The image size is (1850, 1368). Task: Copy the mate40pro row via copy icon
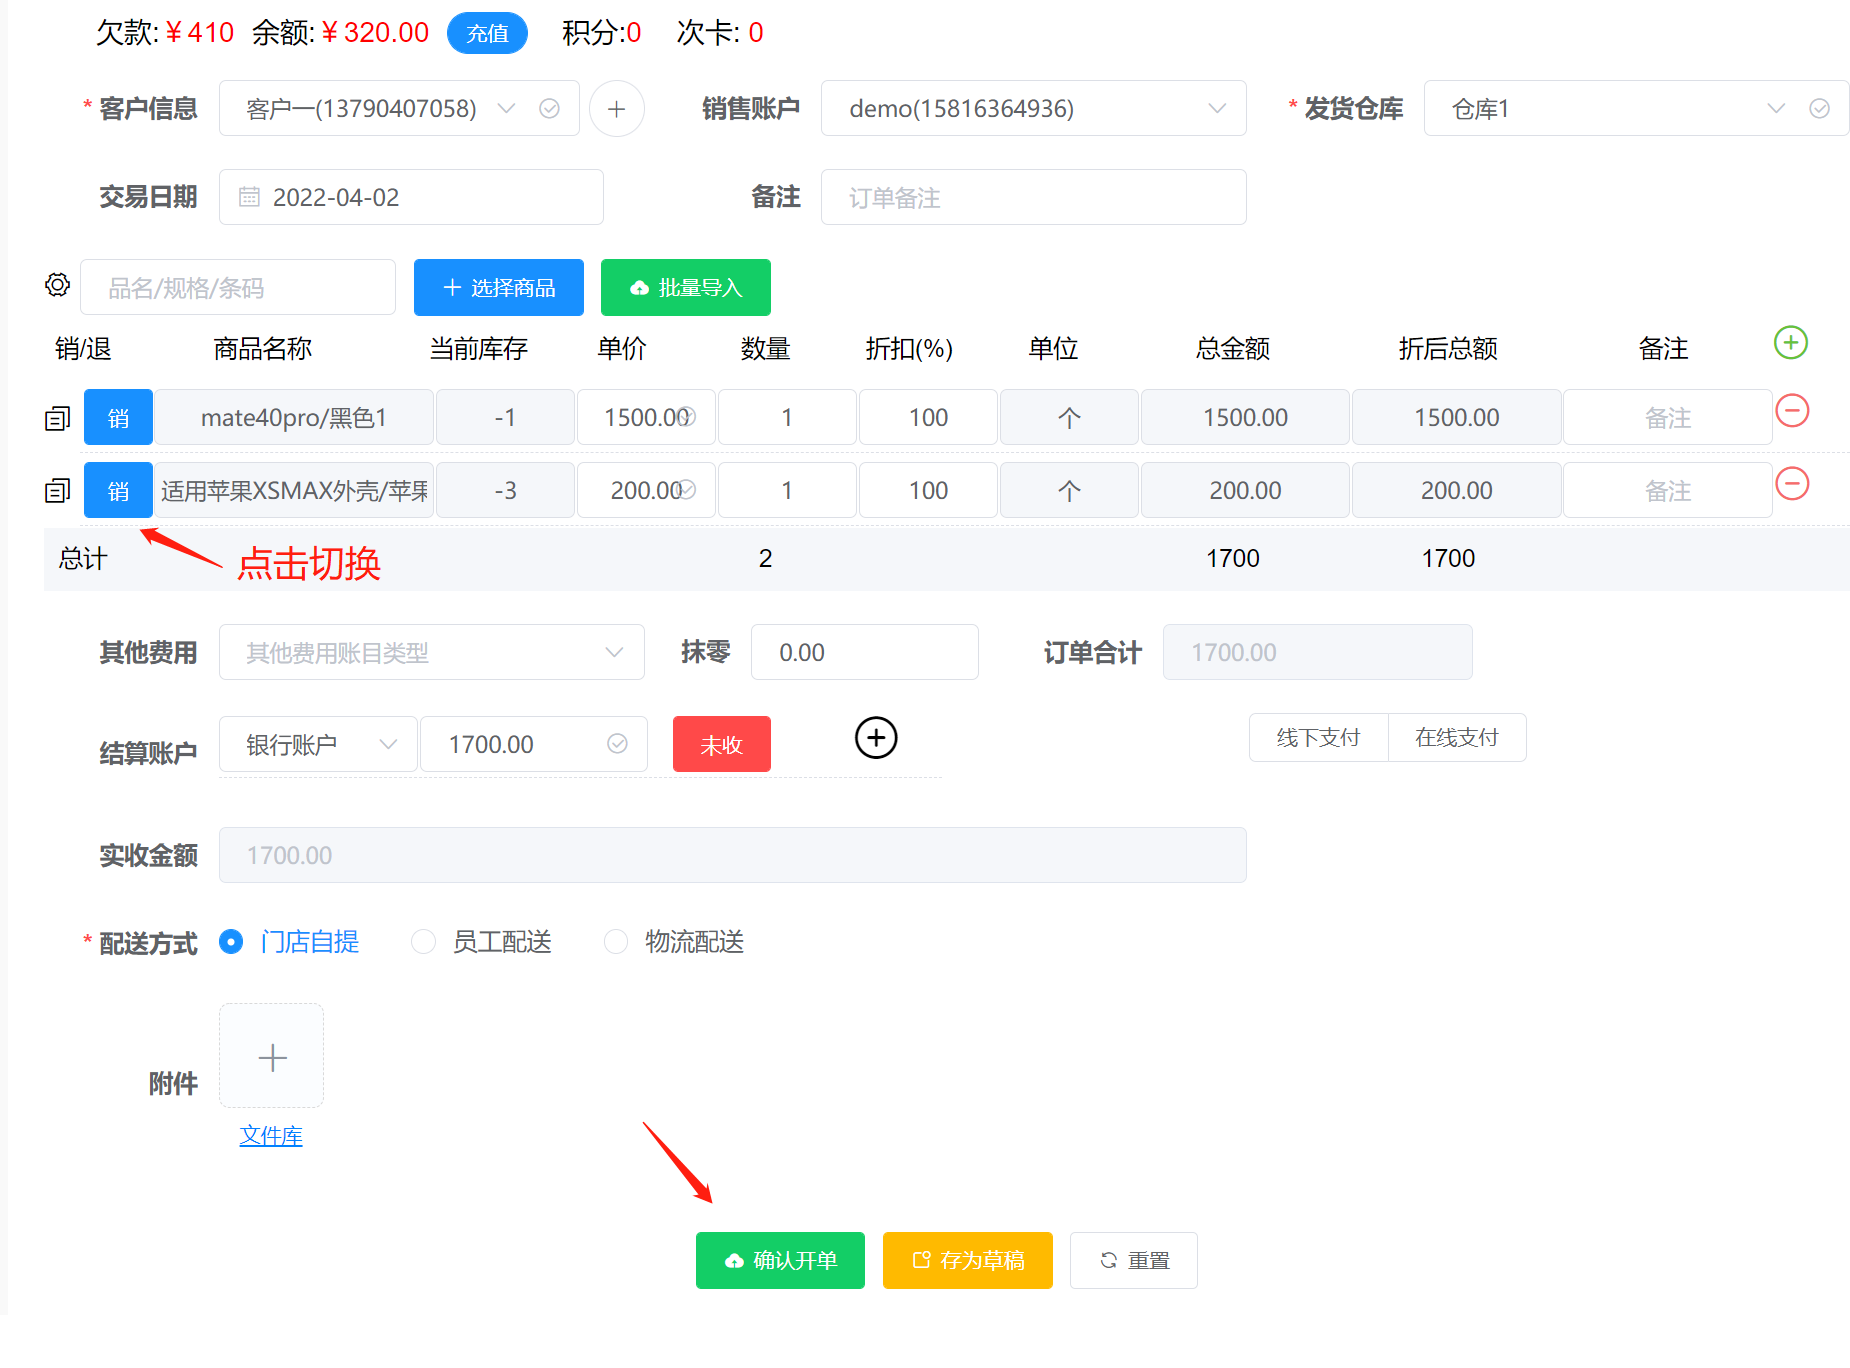point(57,418)
